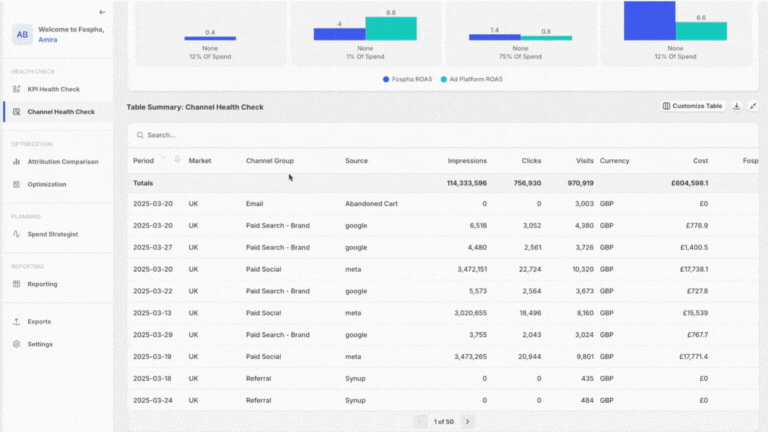Sort by Channel Group column header
The height and width of the screenshot is (432, 768).
point(270,161)
